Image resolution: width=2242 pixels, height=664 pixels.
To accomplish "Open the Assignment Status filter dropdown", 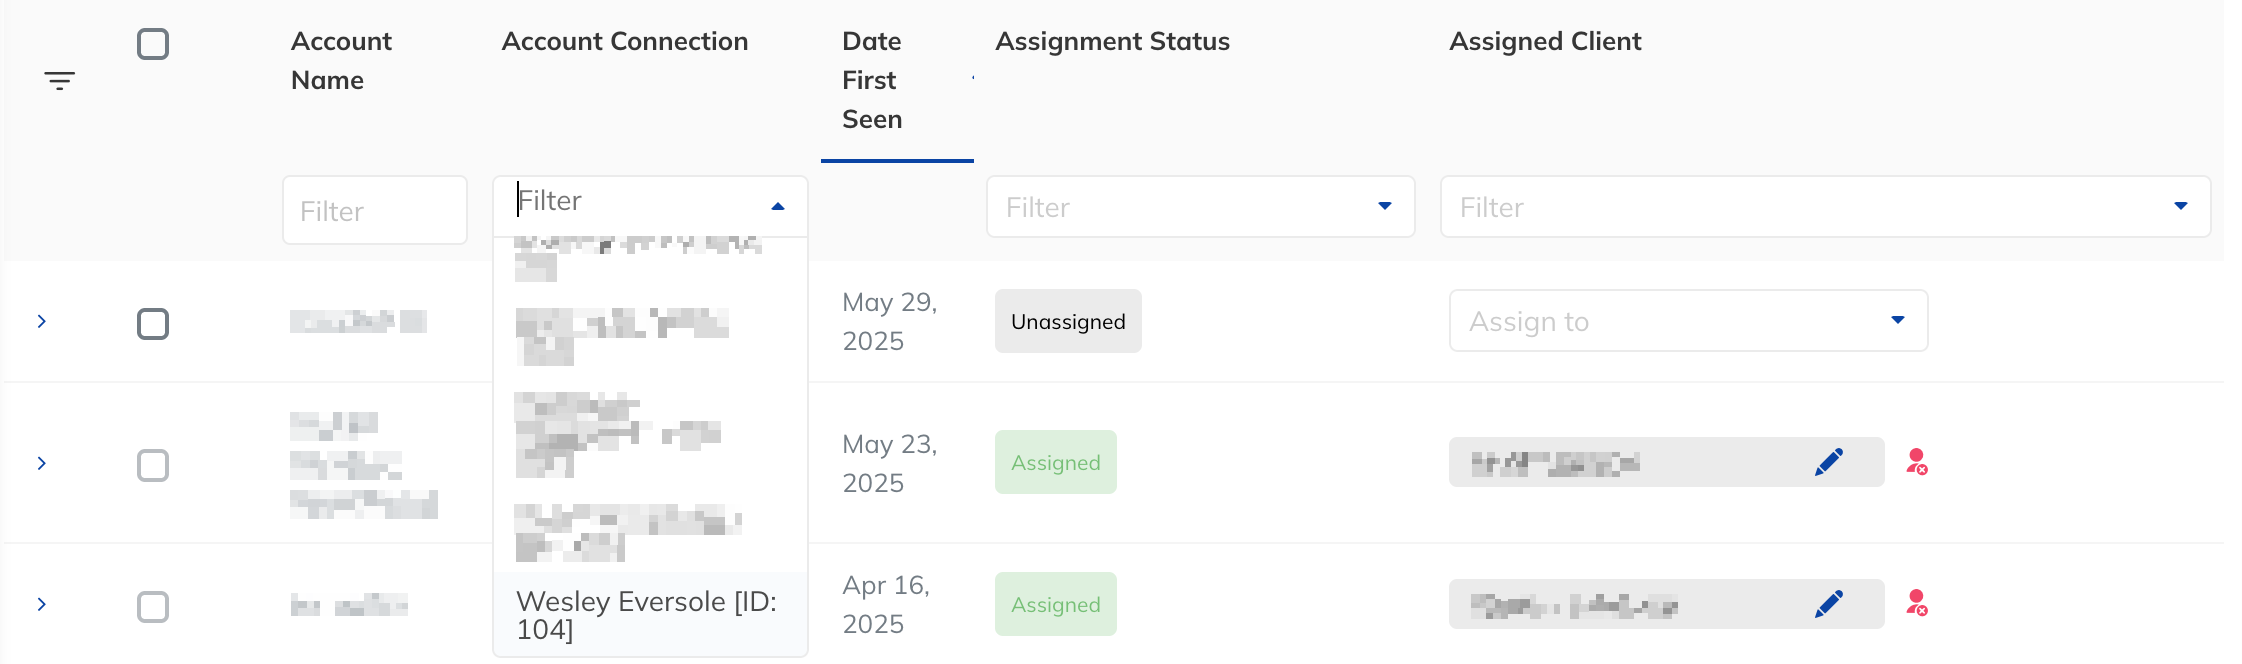I will [1200, 207].
